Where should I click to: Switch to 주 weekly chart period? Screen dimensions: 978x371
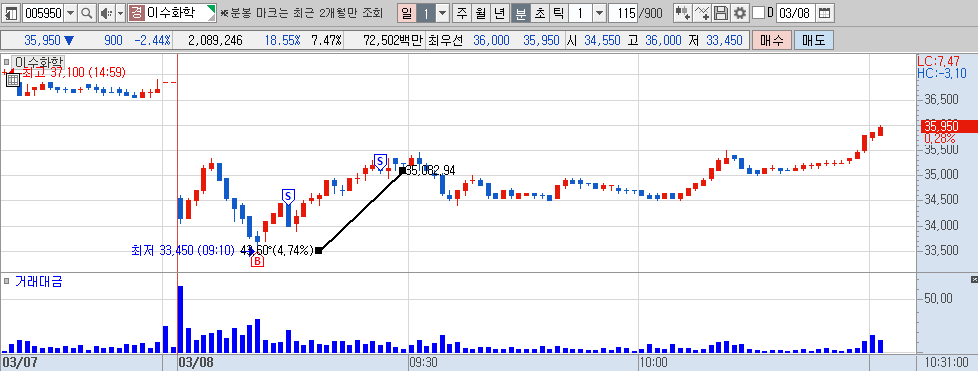pos(461,12)
